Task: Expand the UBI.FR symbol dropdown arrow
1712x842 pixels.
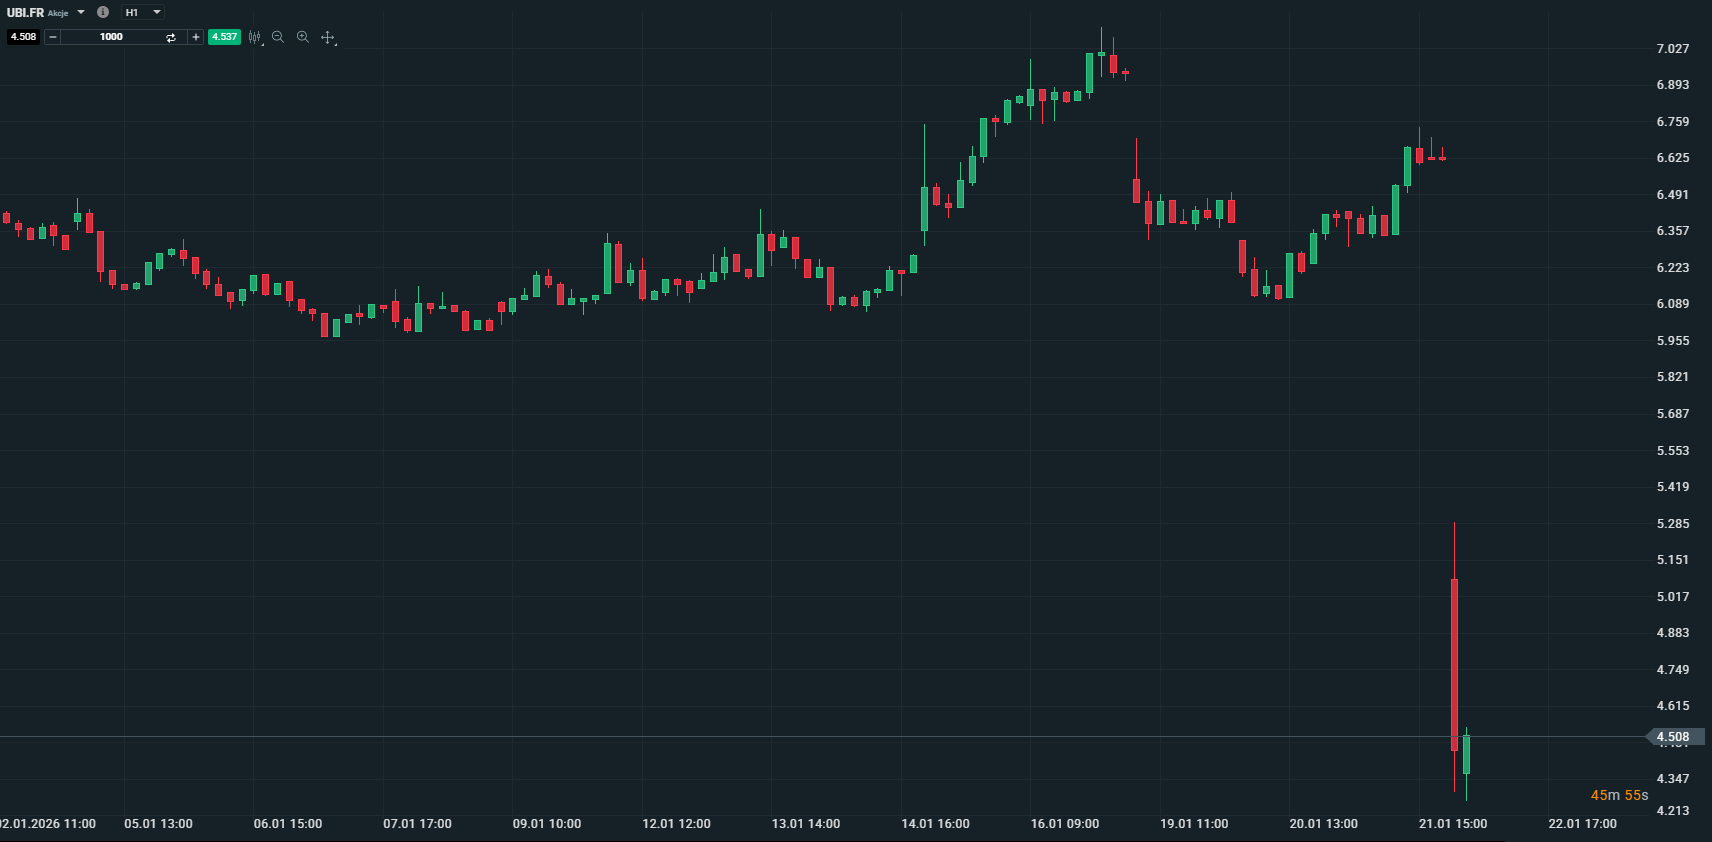Action: coord(81,12)
